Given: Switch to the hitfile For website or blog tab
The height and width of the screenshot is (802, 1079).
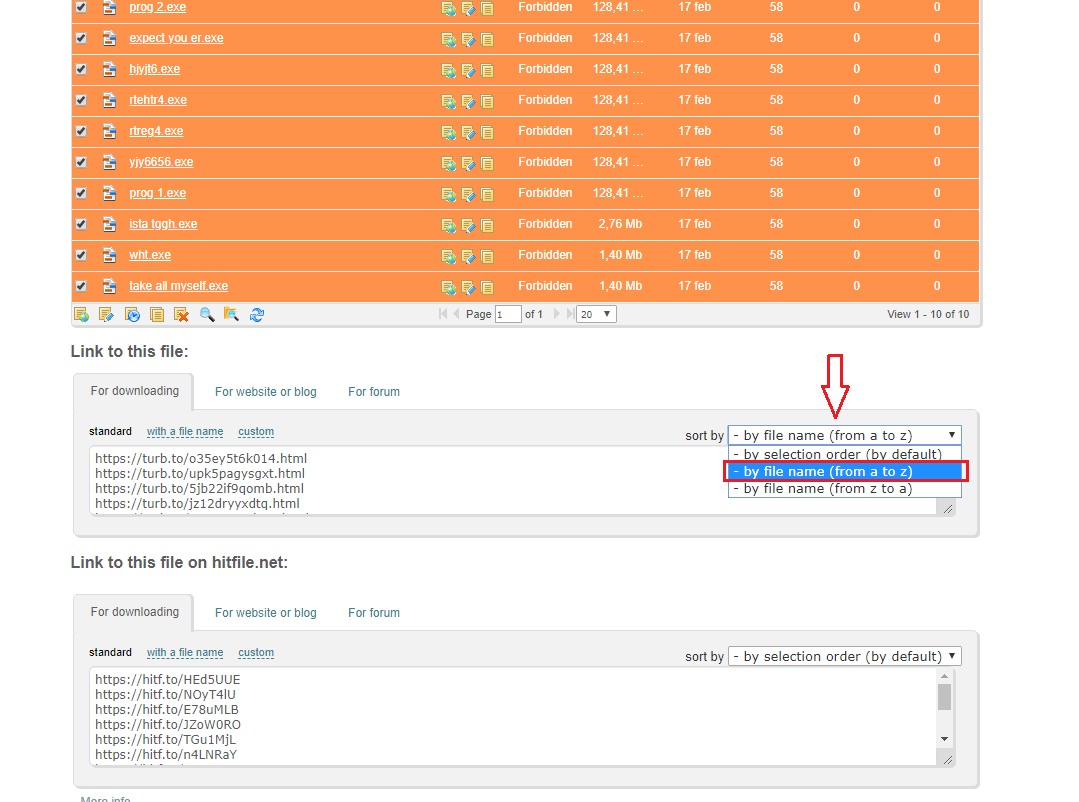Looking at the screenshot, I should (x=266, y=613).
